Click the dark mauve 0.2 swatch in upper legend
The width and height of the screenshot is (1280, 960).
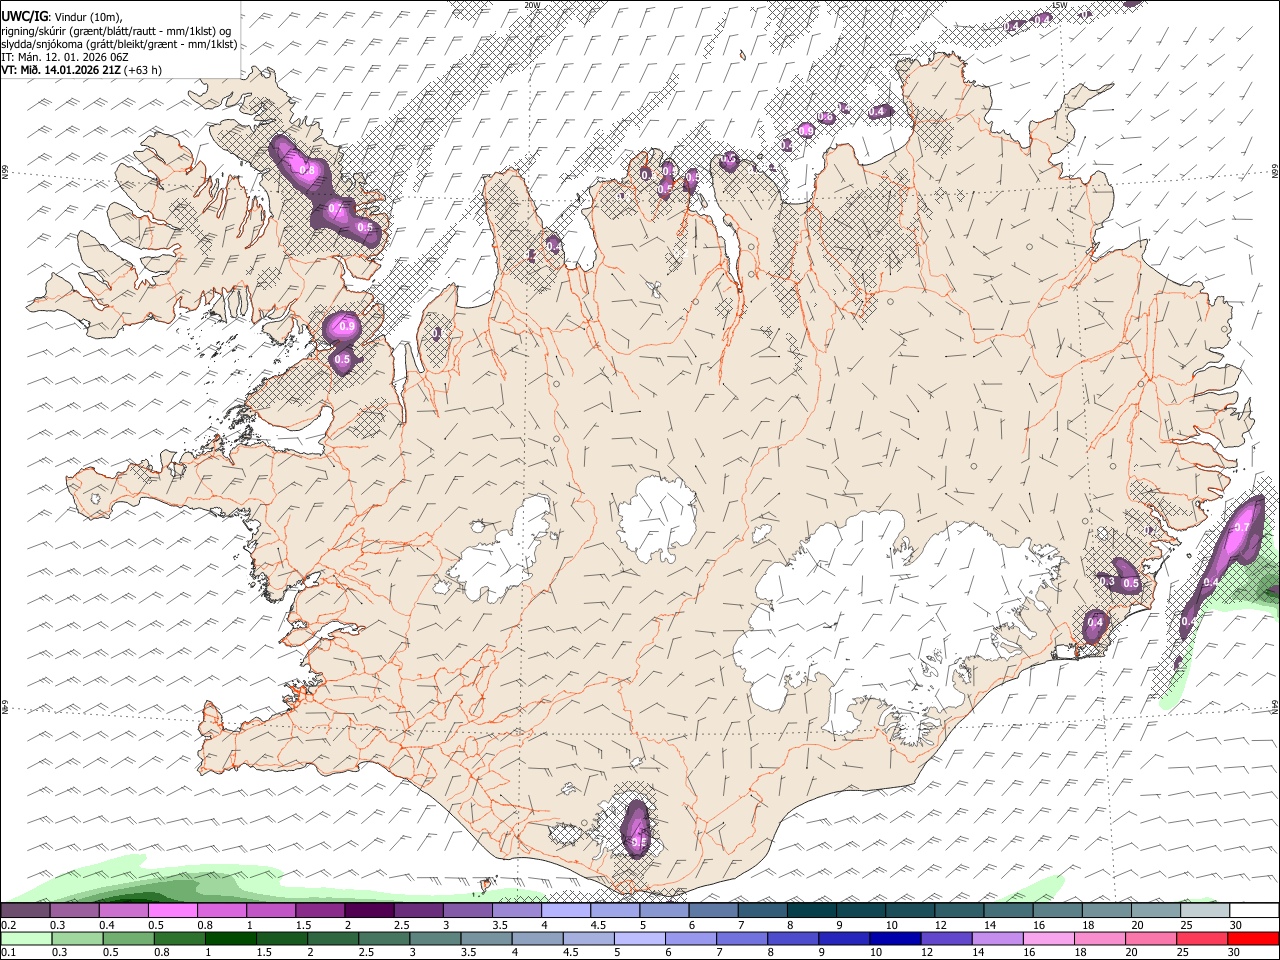pos(25,911)
